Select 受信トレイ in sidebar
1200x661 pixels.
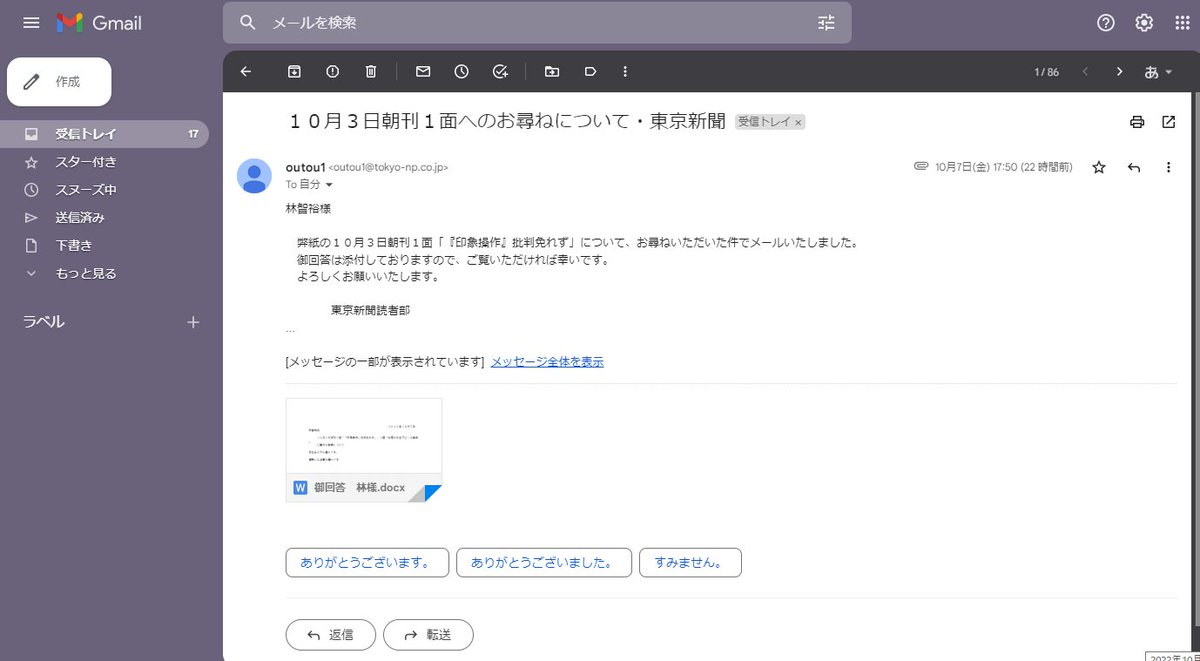click(104, 134)
